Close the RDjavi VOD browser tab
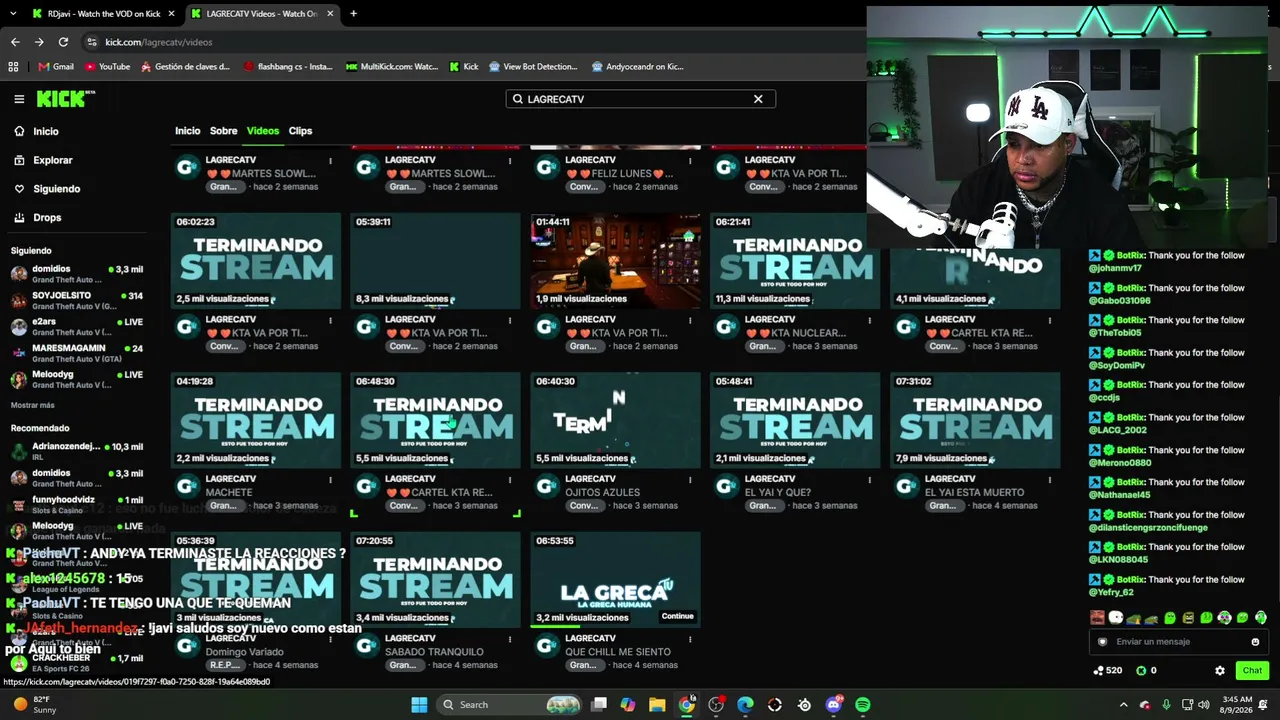 click(171, 14)
